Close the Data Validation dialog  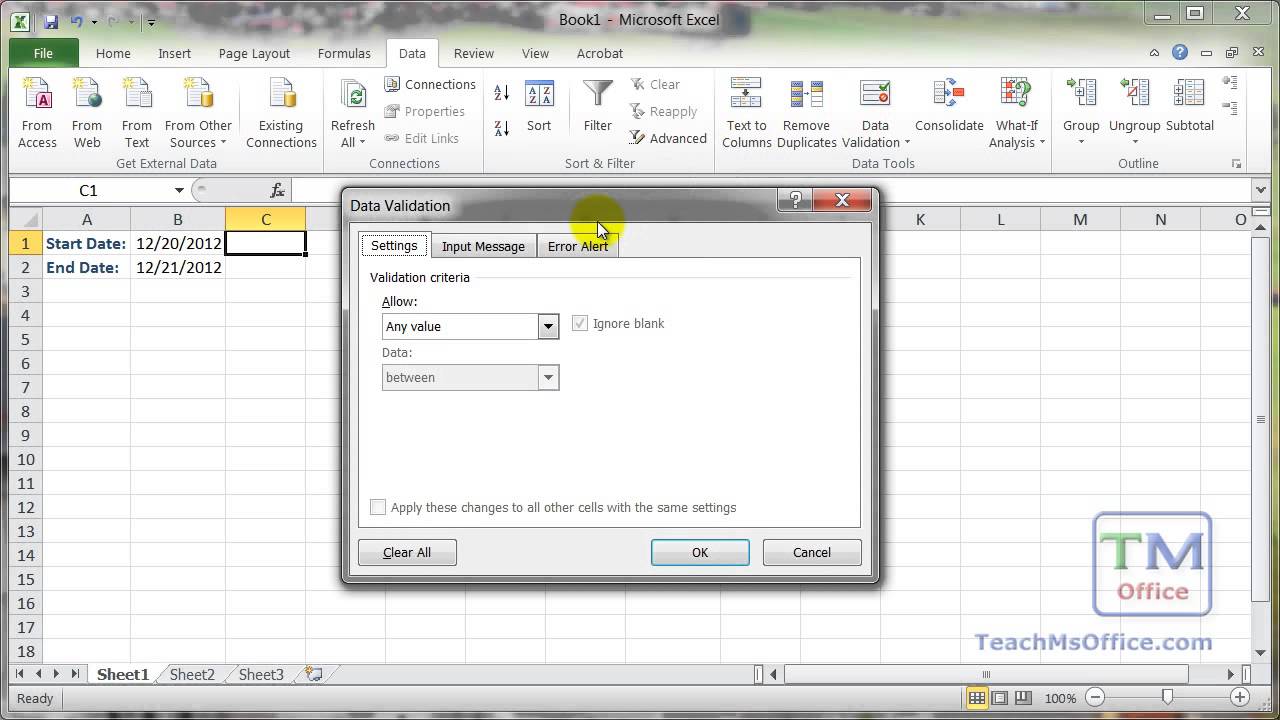tap(842, 200)
